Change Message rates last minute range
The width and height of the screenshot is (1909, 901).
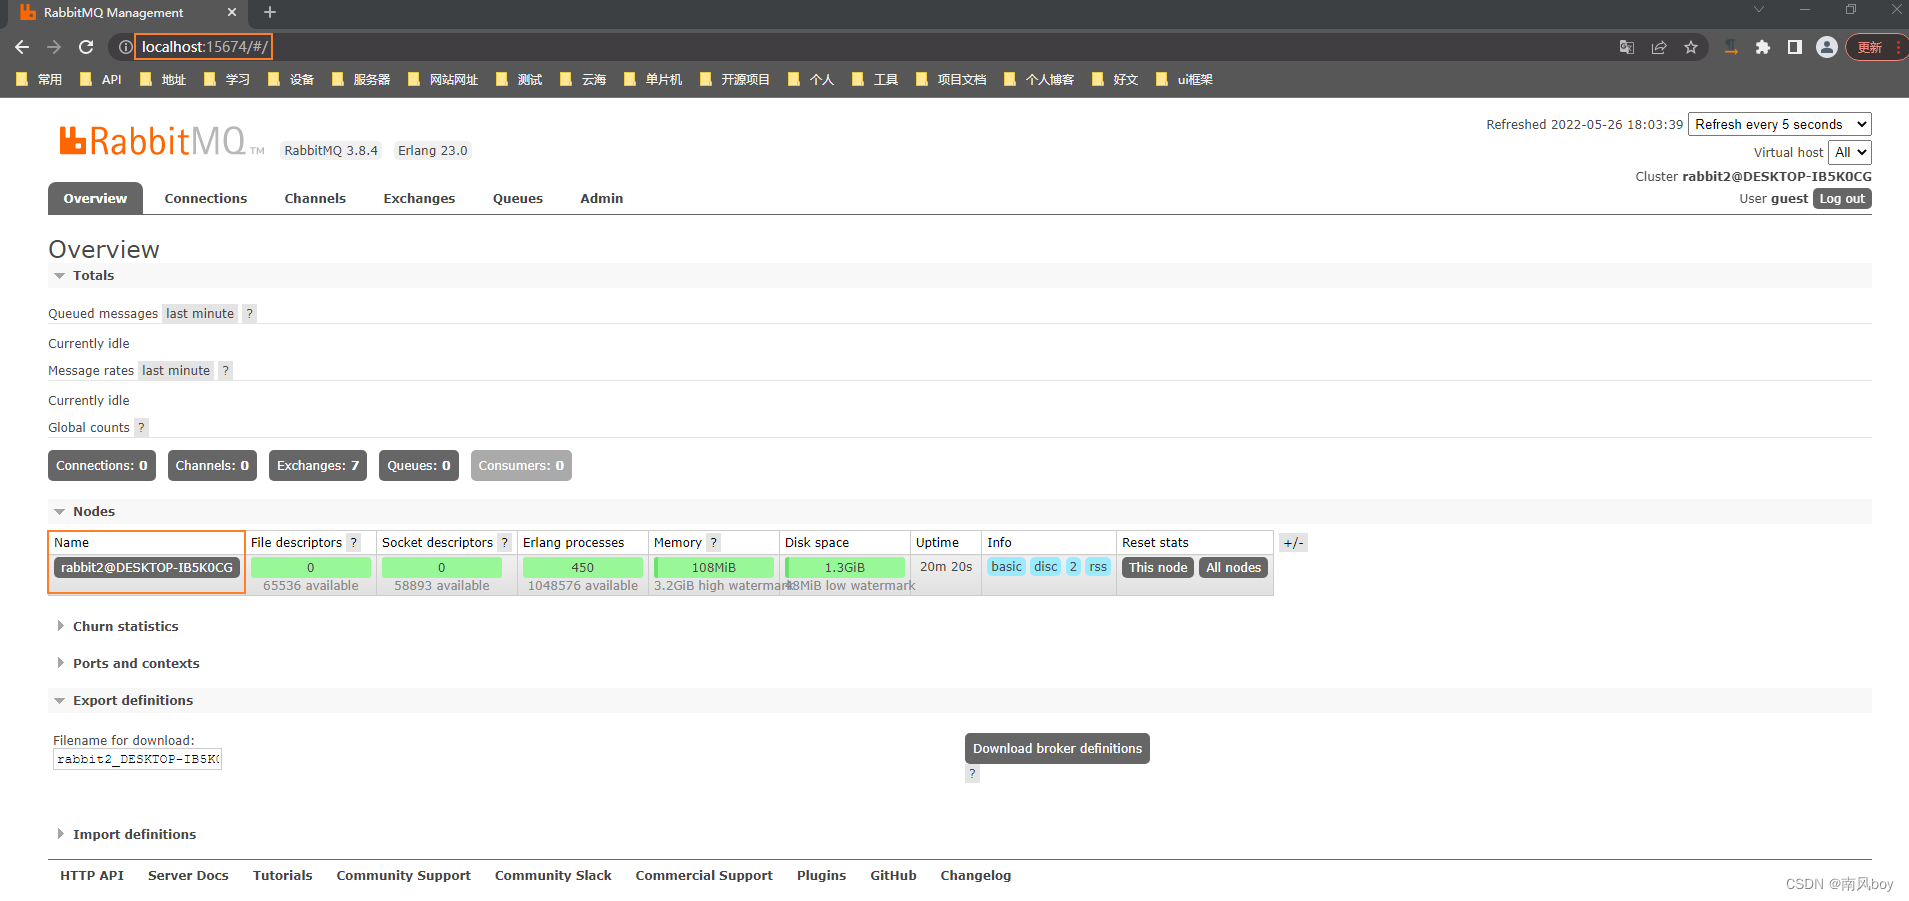click(176, 370)
